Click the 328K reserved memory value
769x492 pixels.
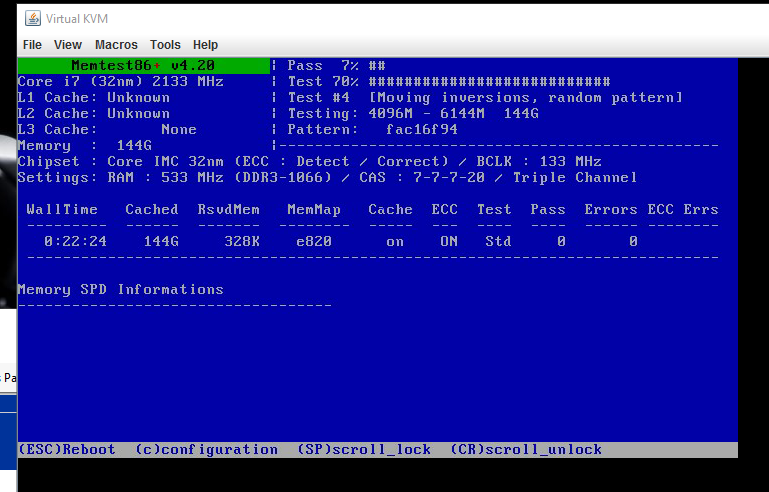tap(242, 241)
